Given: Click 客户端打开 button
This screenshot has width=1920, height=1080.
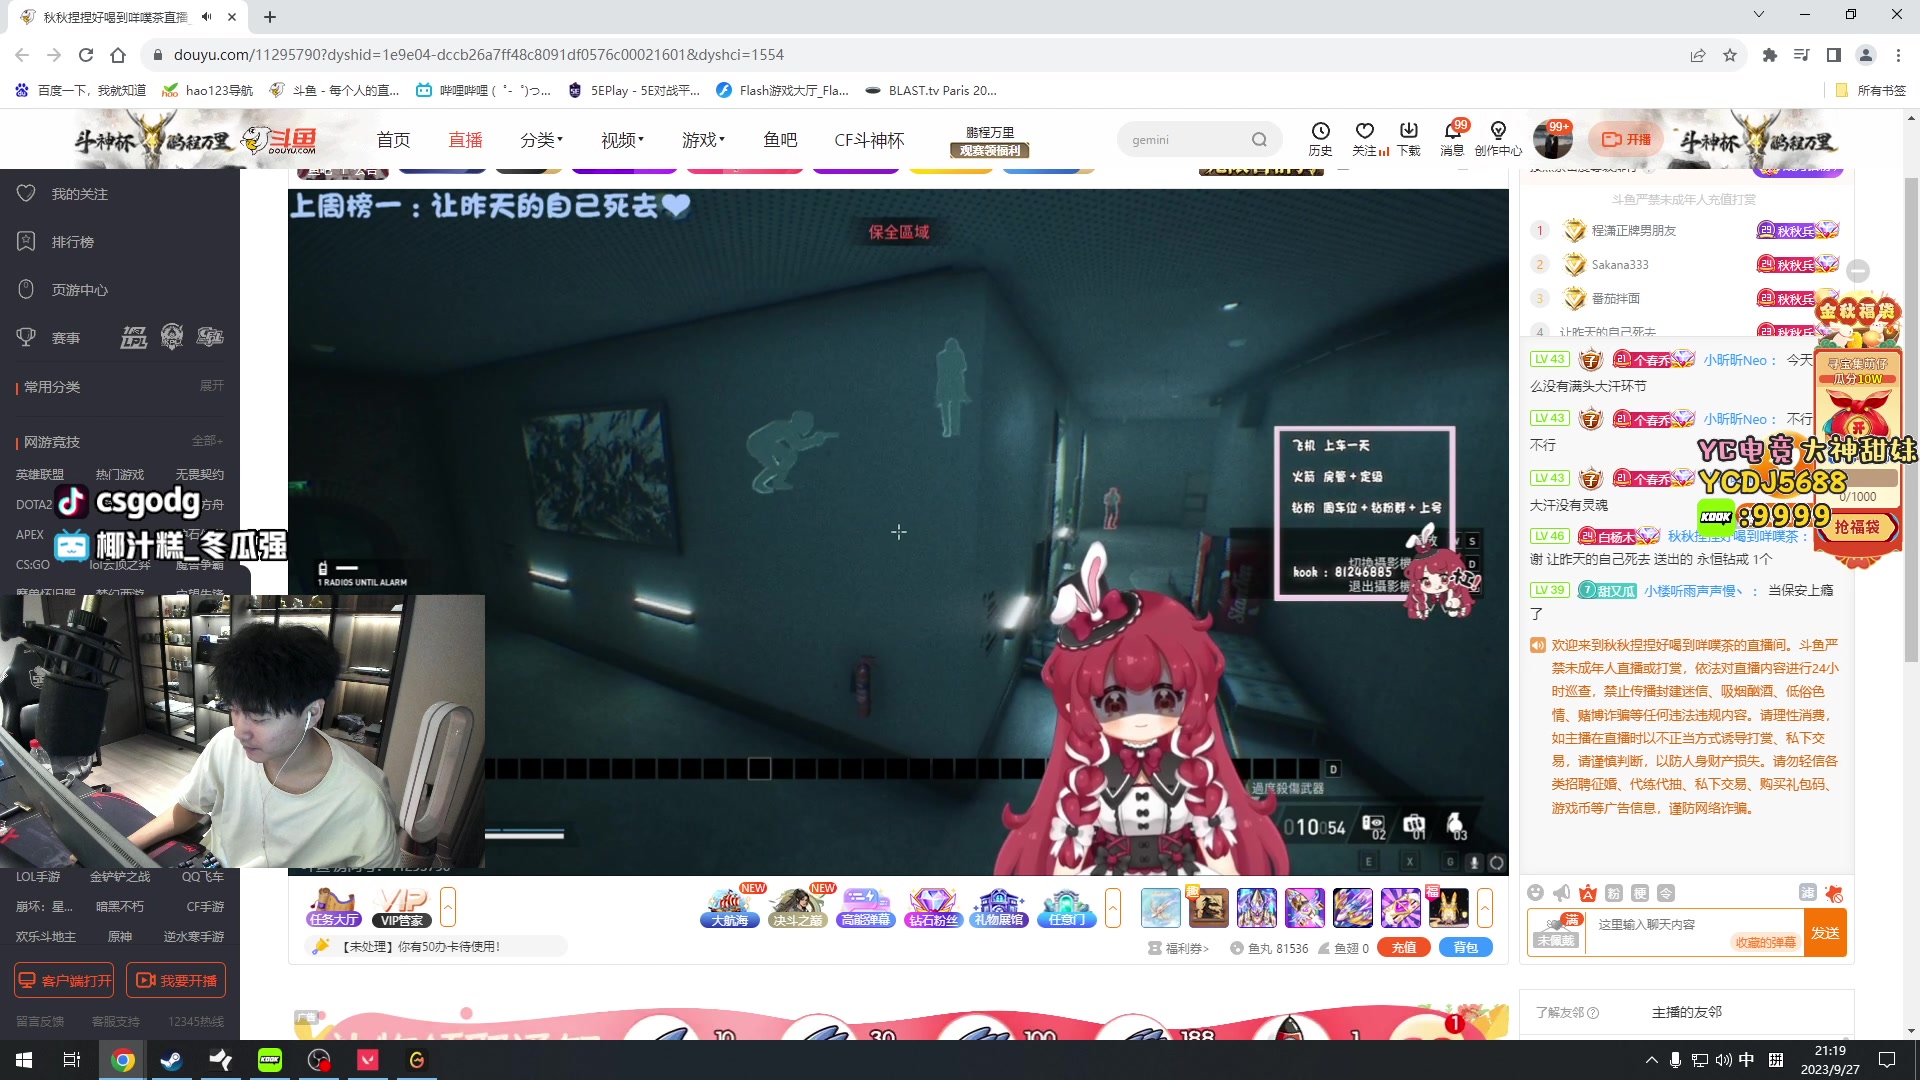Looking at the screenshot, I should (64, 981).
